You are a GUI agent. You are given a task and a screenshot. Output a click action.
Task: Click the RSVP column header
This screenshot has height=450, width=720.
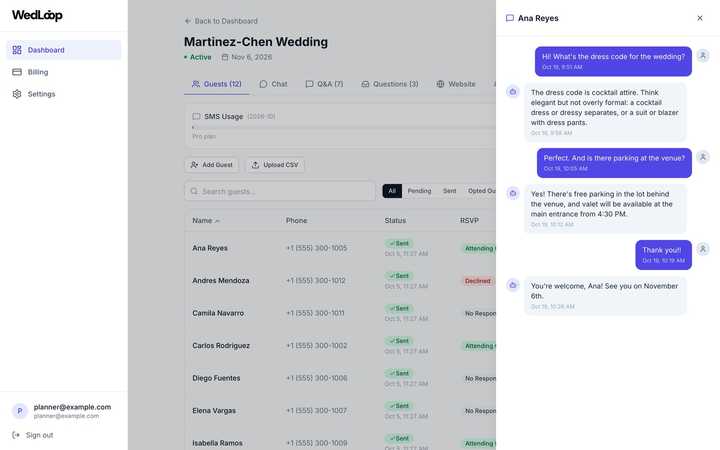pyautogui.click(x=469, y=221)
